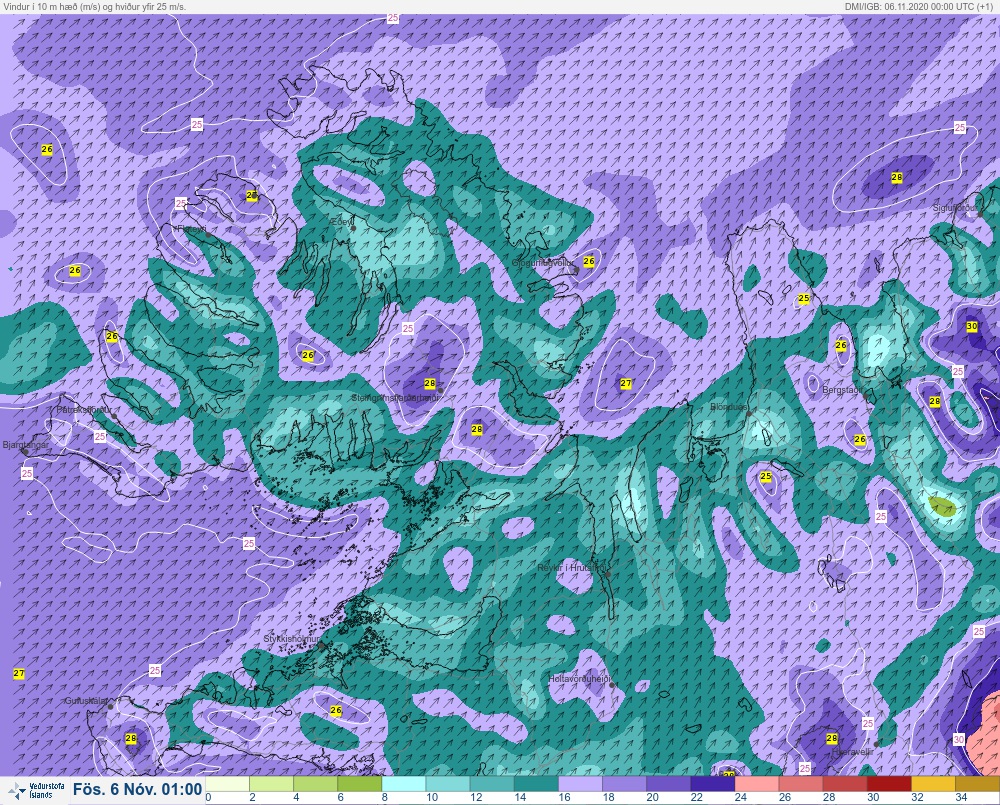Click the Stykkishólmur station label
Viewport: 1000px width, 805px height.
pyautogui.click(x=292, y=639)
